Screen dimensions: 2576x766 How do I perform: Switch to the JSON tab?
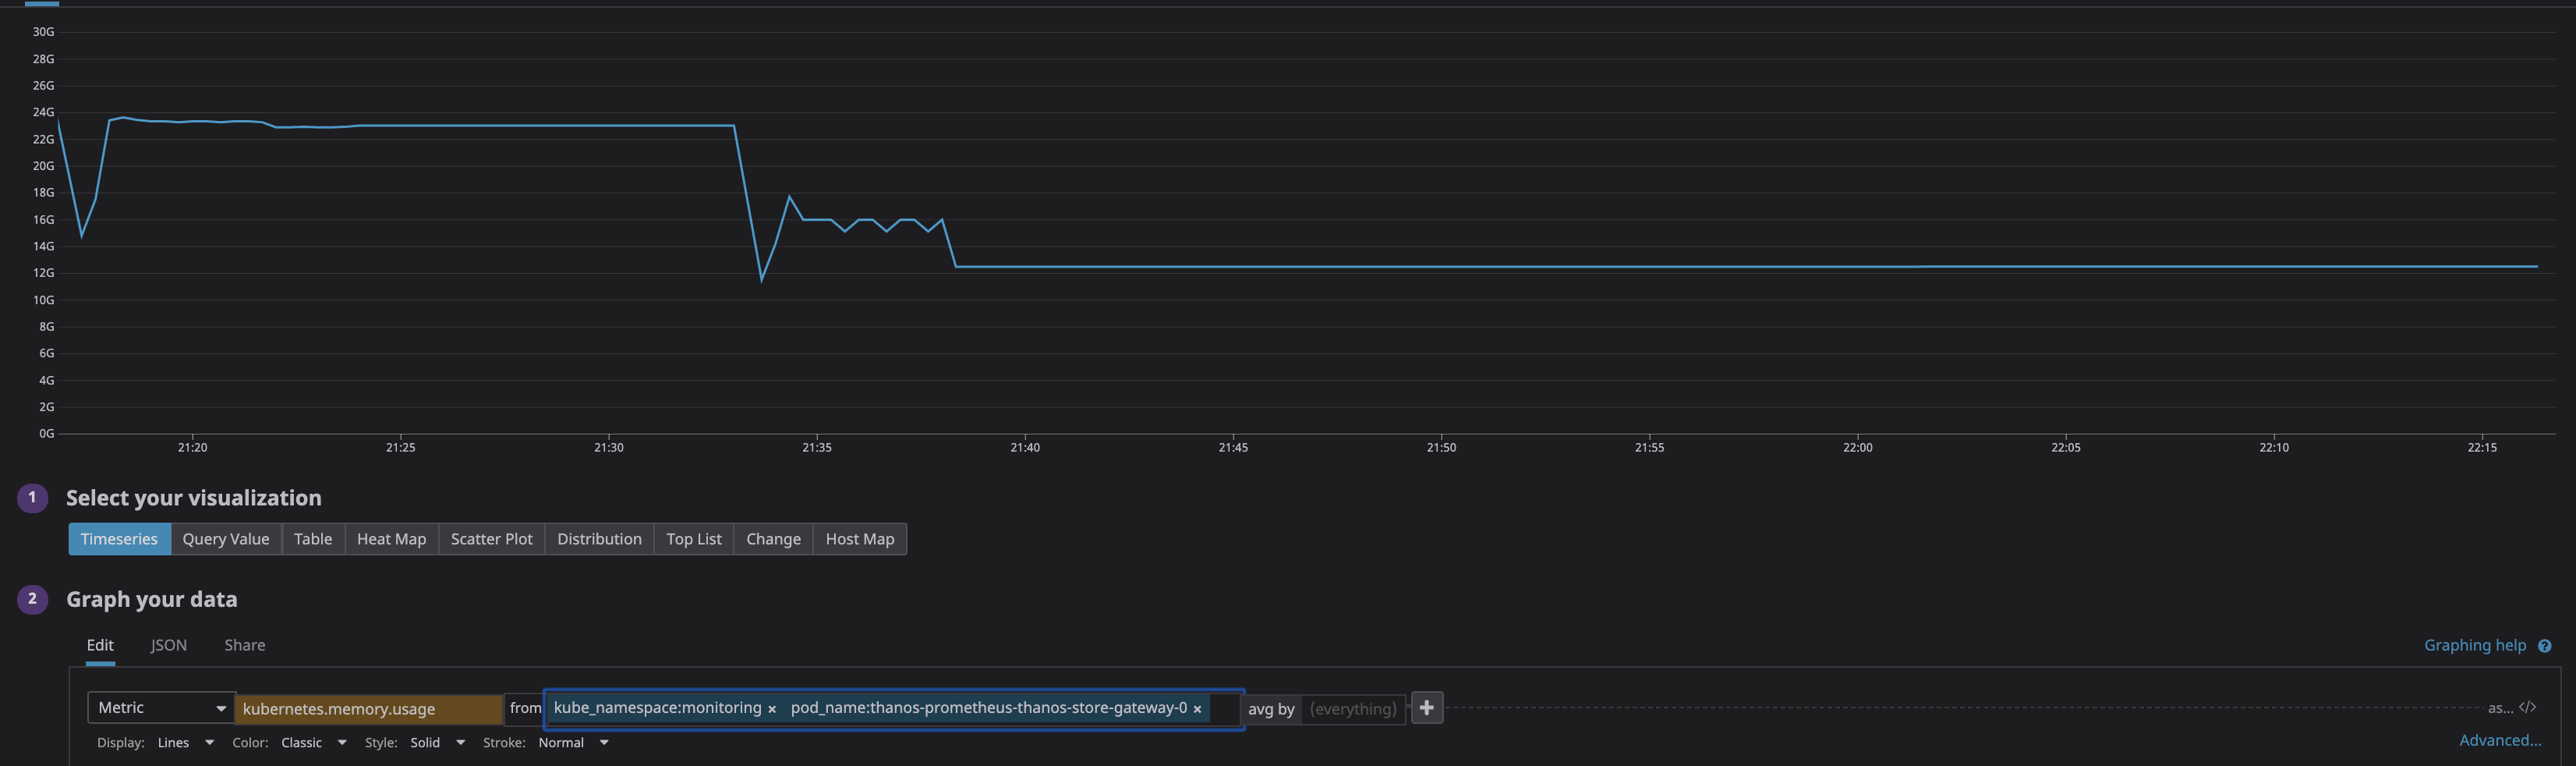(x=169, y=646)
